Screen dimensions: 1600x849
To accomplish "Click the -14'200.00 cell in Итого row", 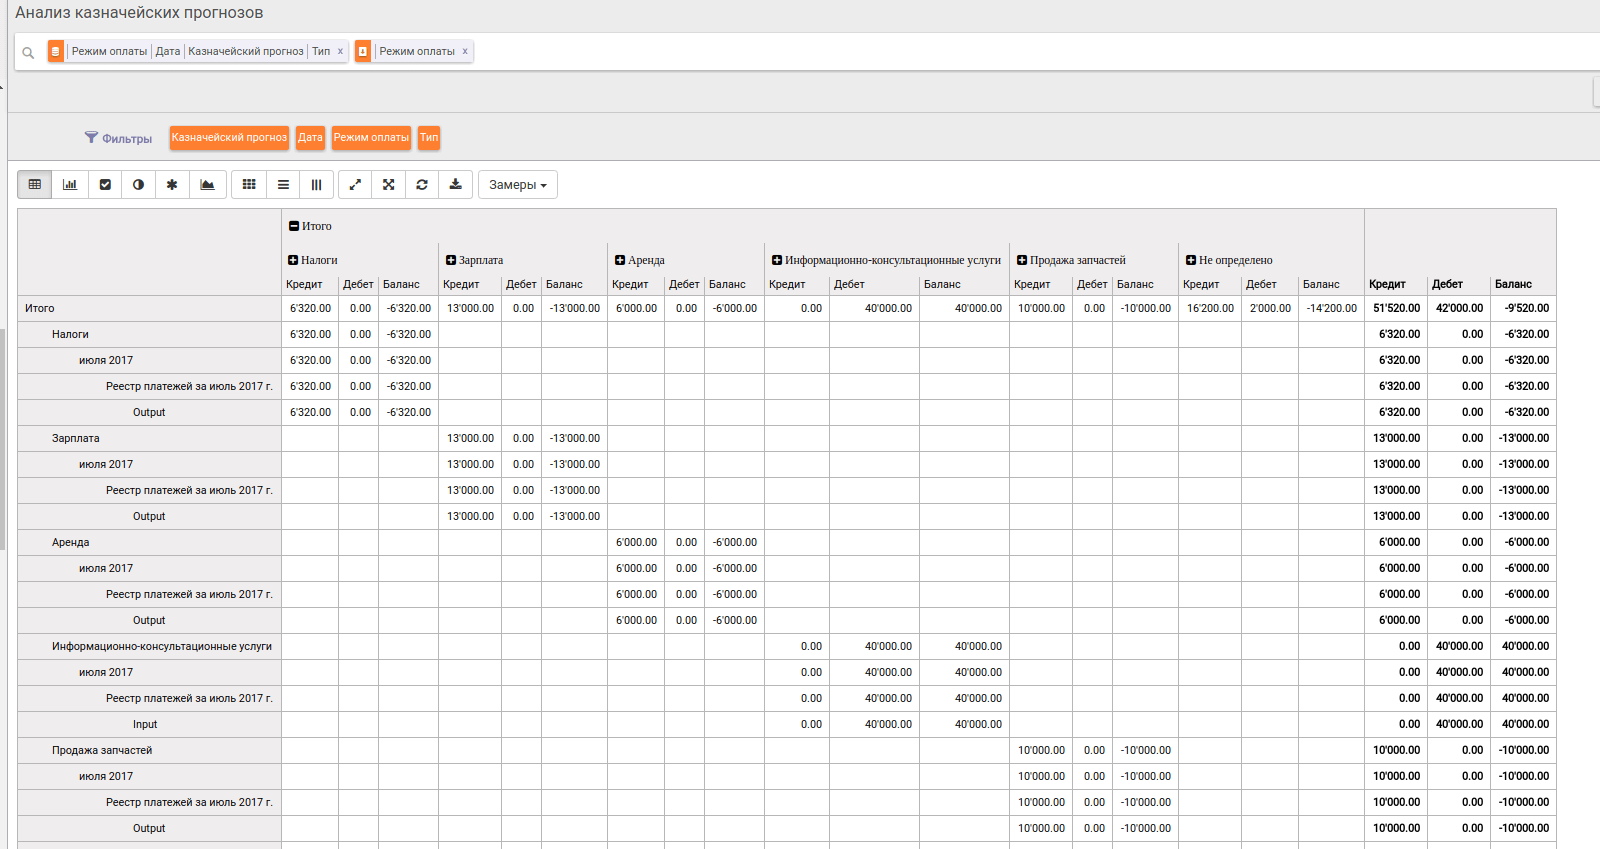I will [1332, 308].
